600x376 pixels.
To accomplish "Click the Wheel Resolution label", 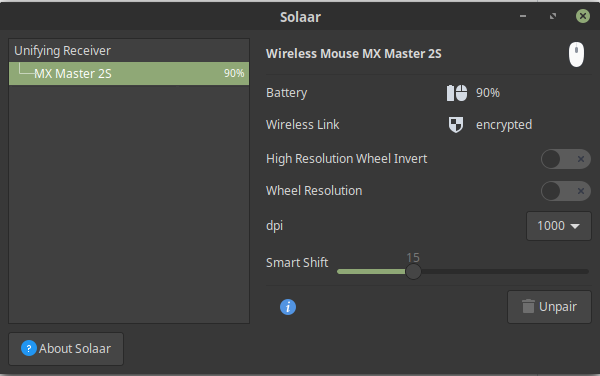I will (x=314, y=191).
